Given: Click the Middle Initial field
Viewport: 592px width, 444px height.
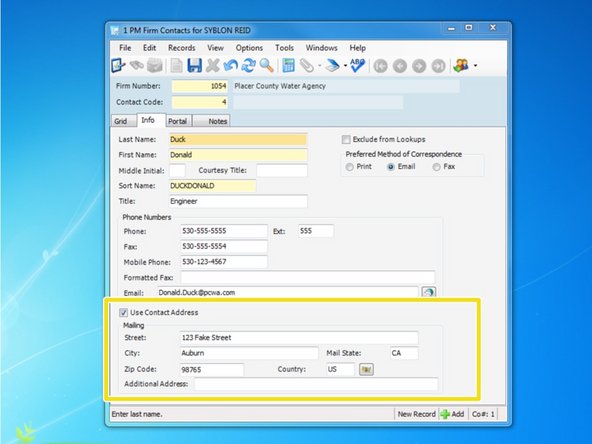Looking at the screenshot, I should [177, 171].
